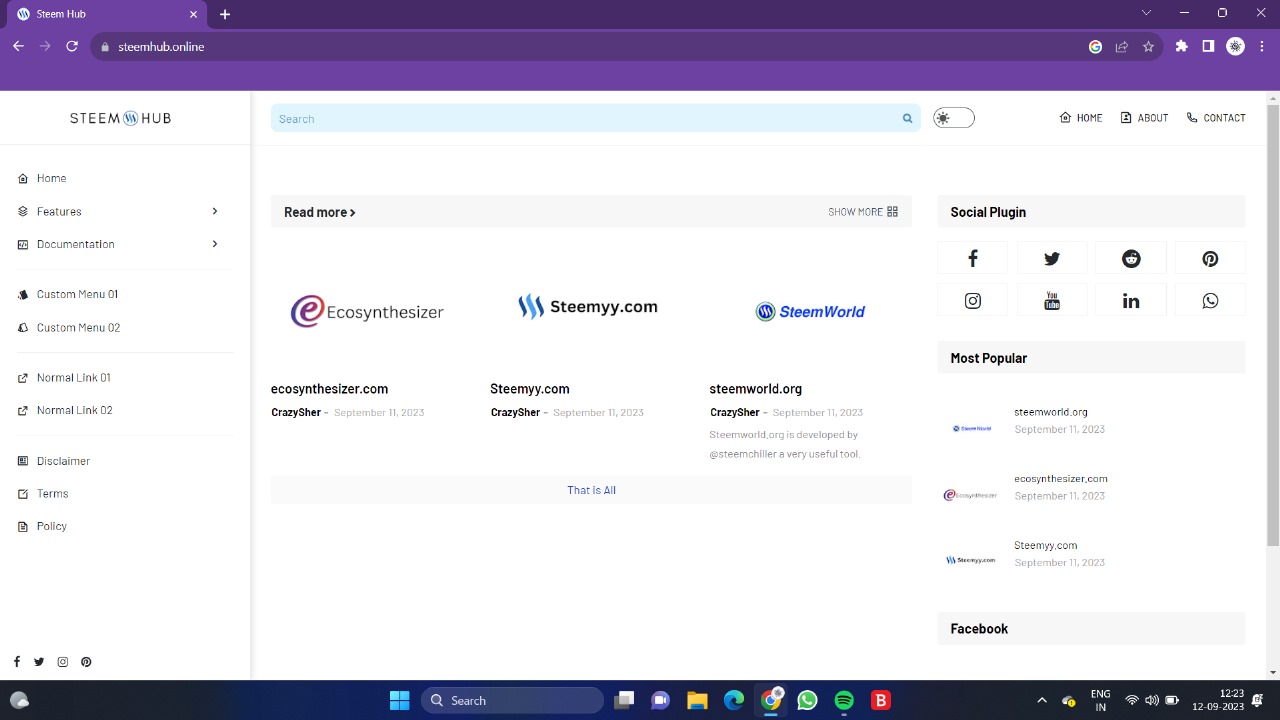The width and height of the screenshot is (1280, 720).
Task: Click the Instagram icon at the sidebar bottom
Action: (x=62, y=662)
